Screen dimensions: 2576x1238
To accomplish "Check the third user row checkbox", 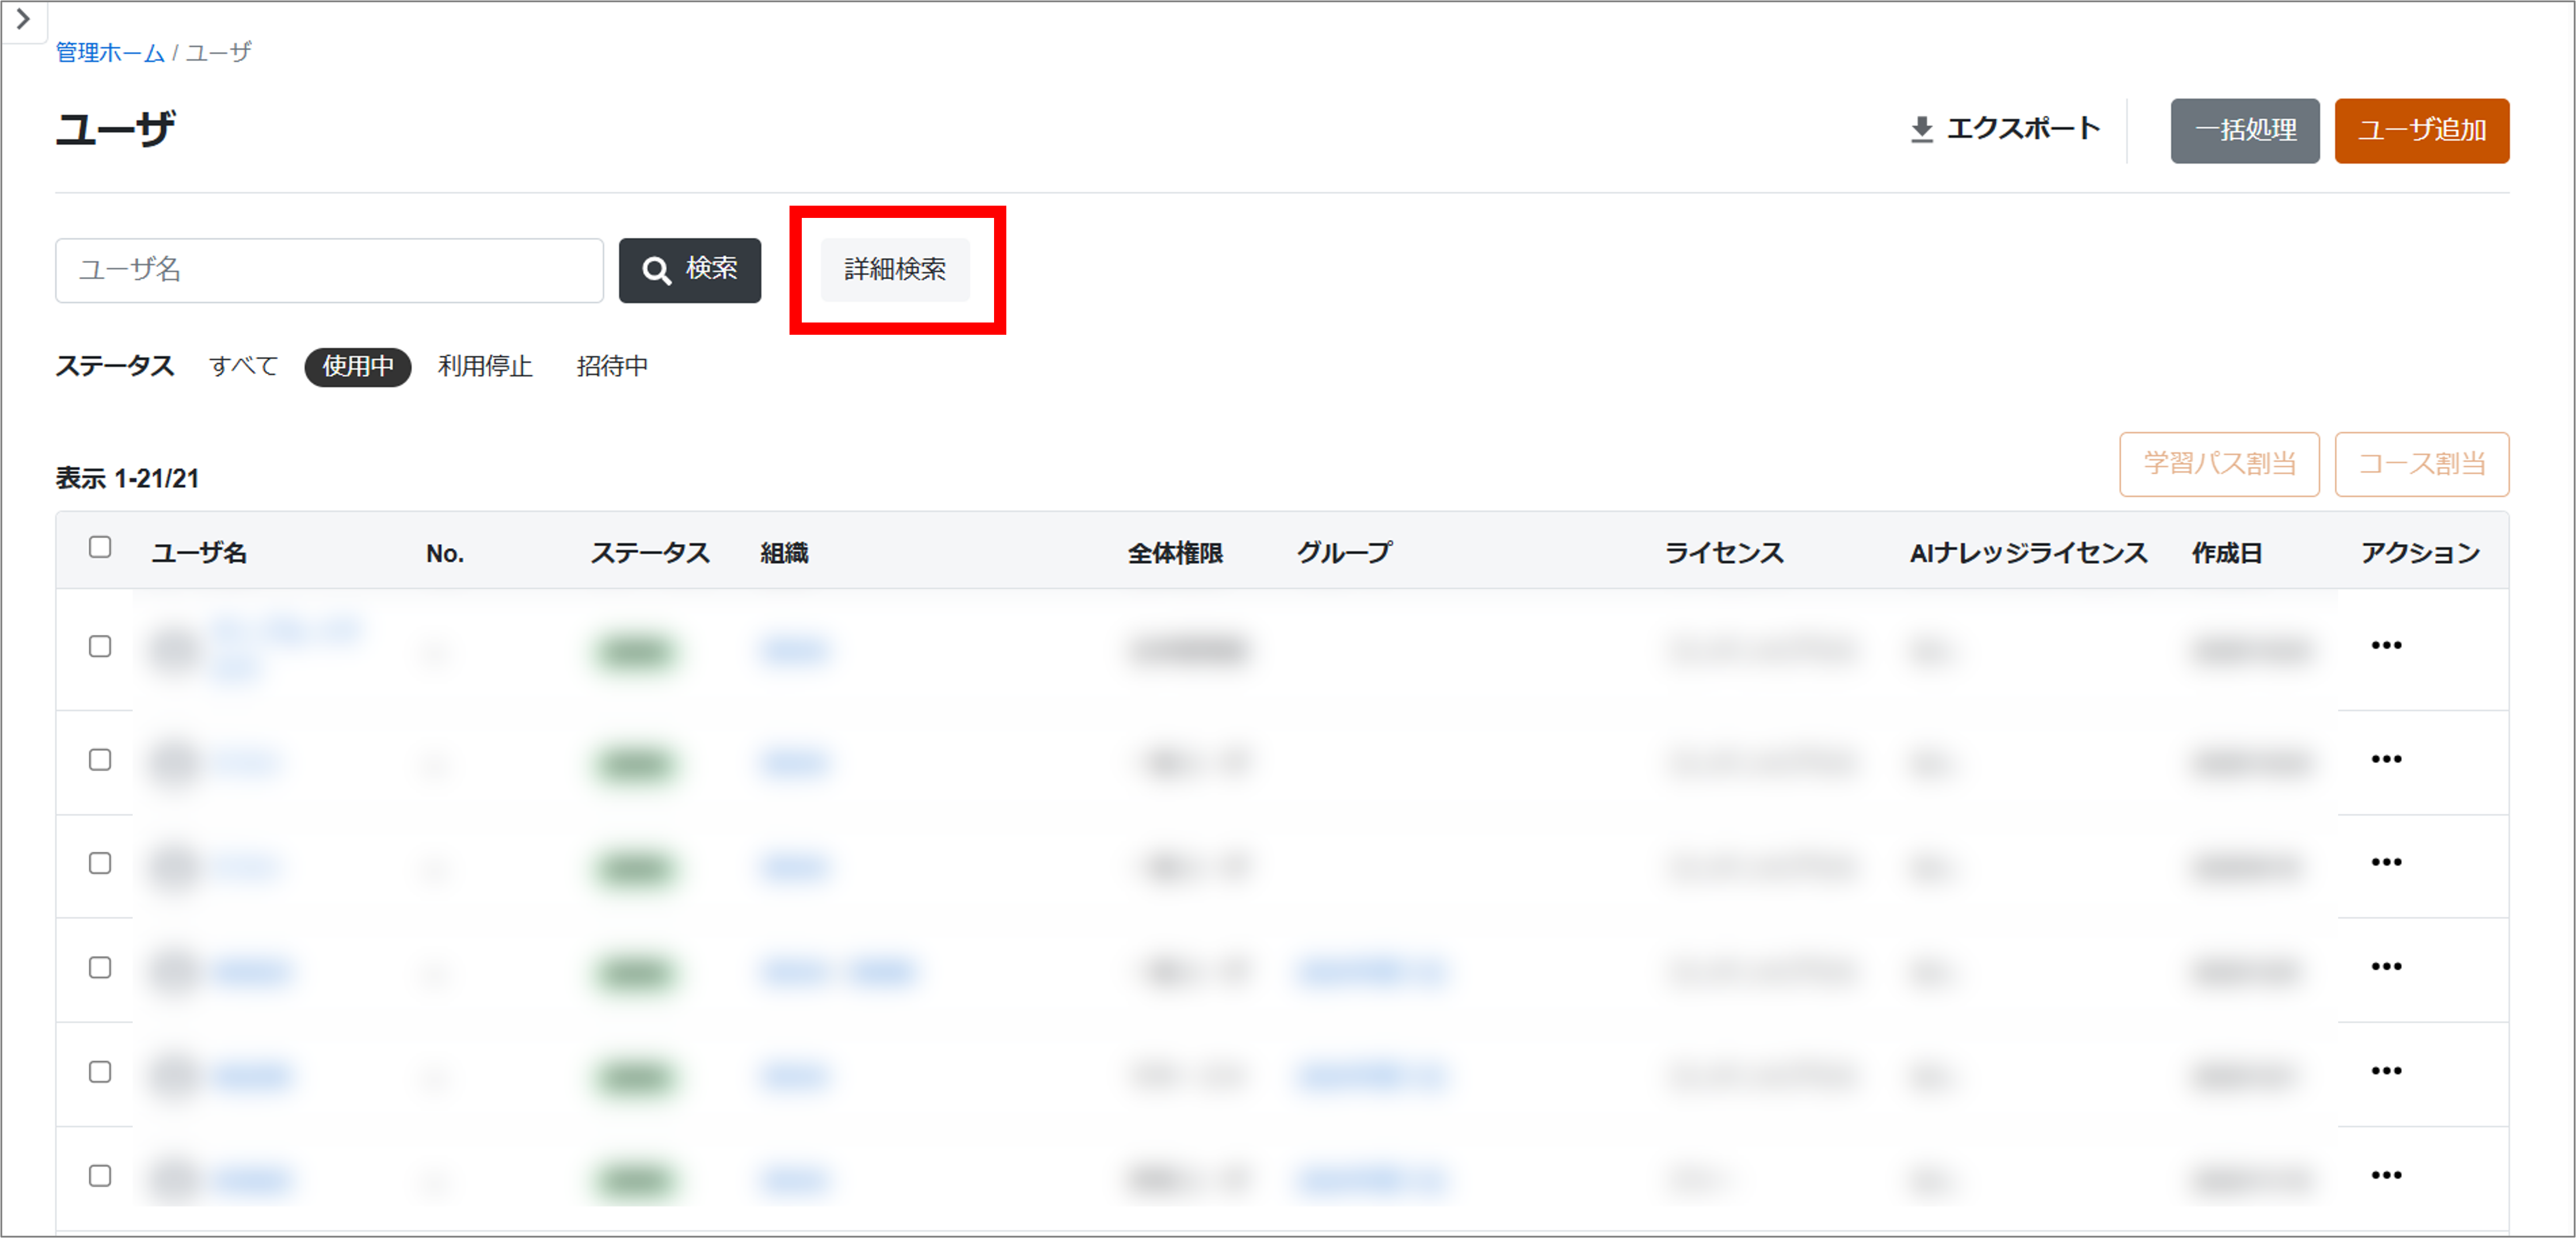I will 100,864.
